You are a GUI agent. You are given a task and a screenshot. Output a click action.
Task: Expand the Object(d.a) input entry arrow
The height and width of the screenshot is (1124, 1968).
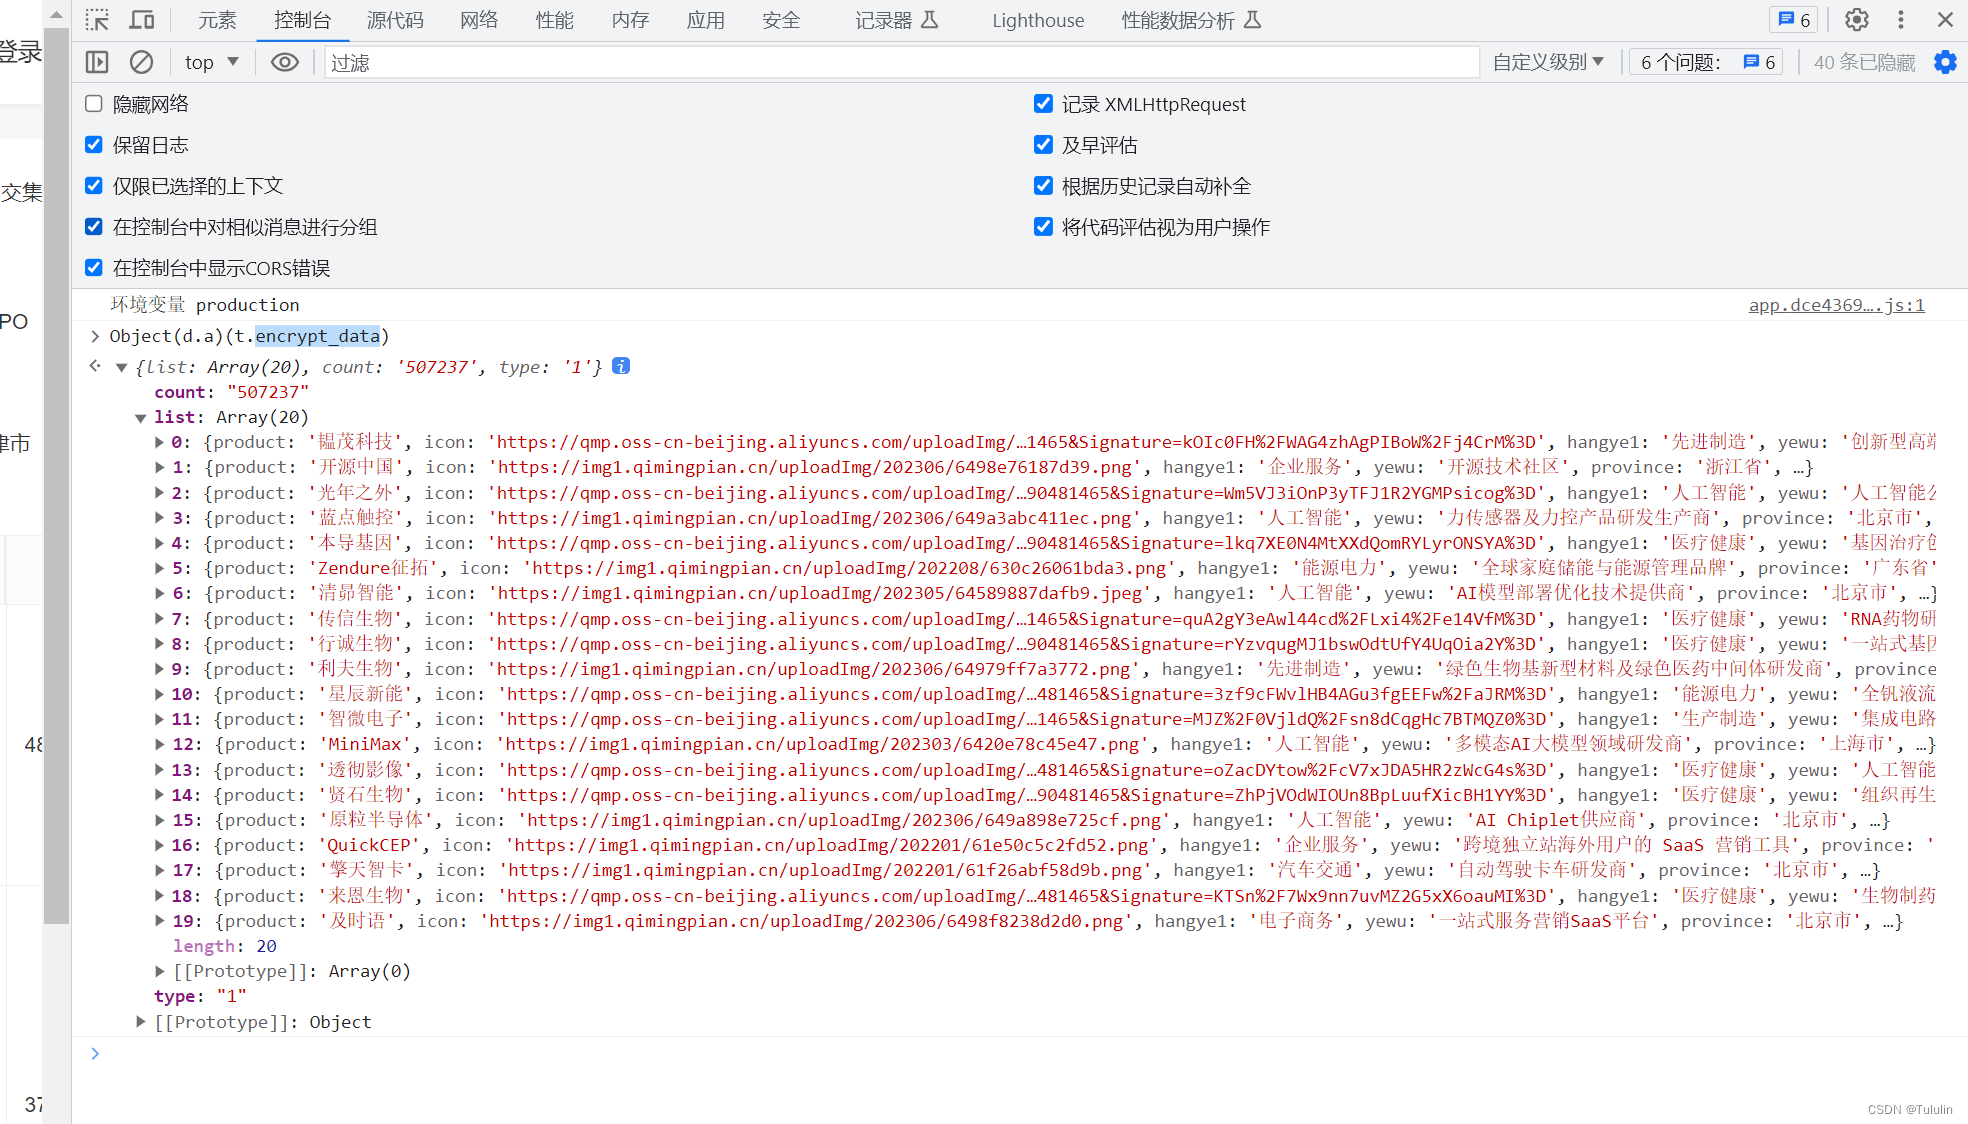coord(95,336)
